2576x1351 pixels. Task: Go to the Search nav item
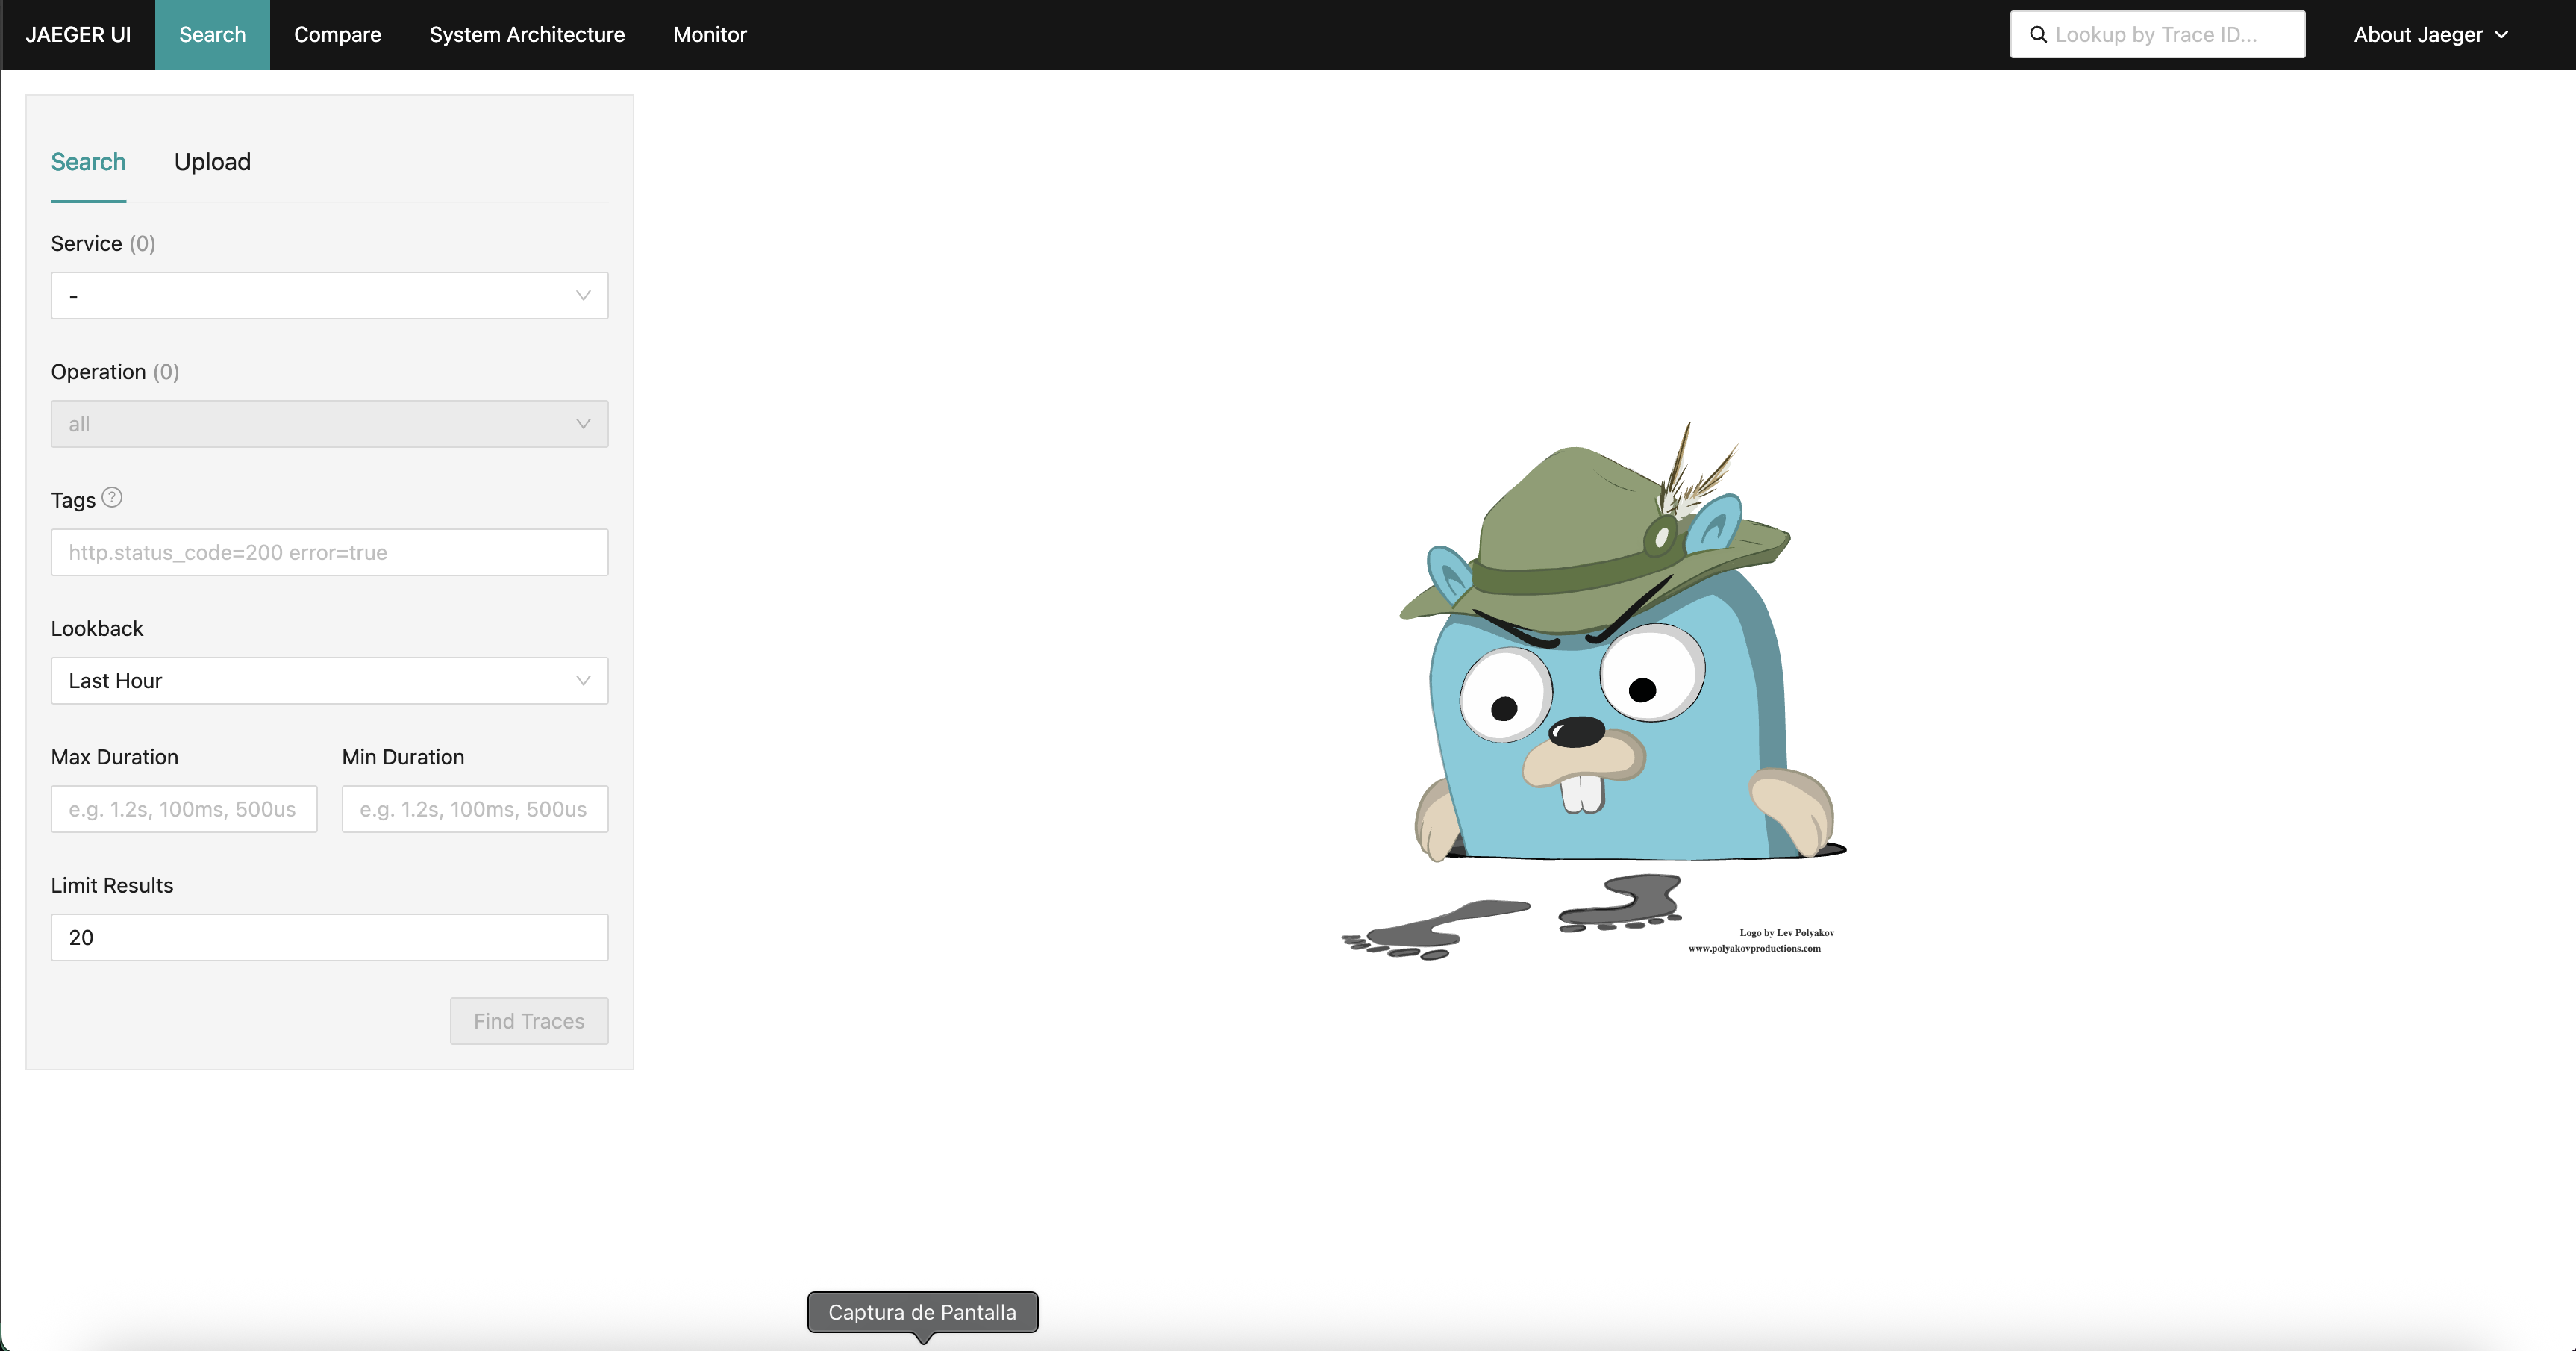tap(212, 35)
